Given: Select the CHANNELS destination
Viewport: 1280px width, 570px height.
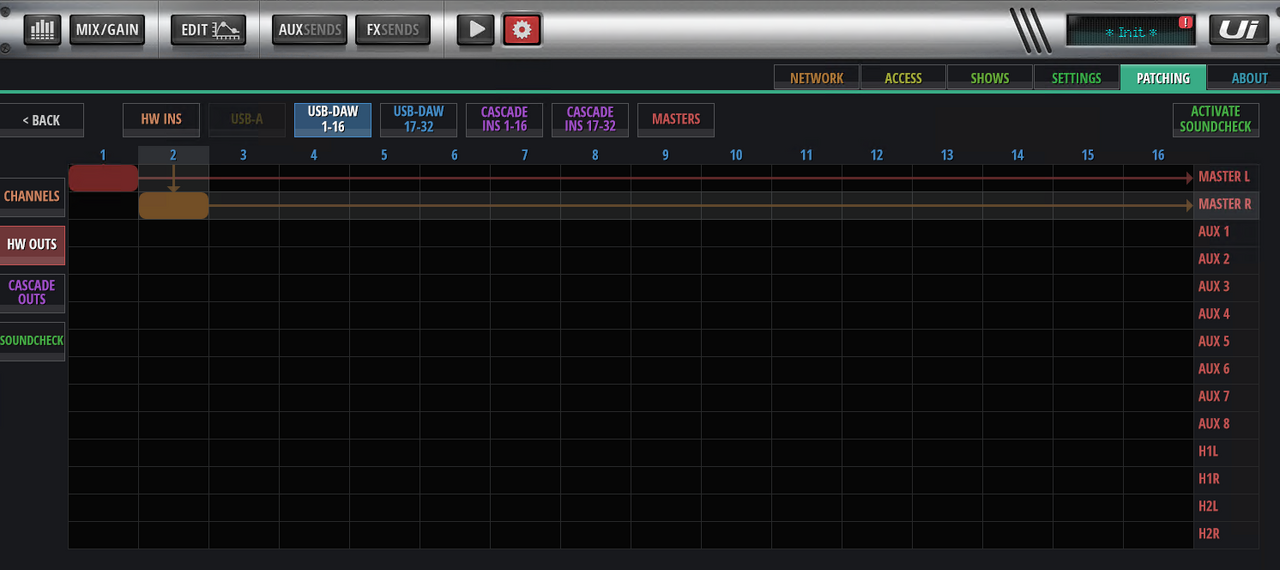Looking at the screenshot, I should coord(32,196).
